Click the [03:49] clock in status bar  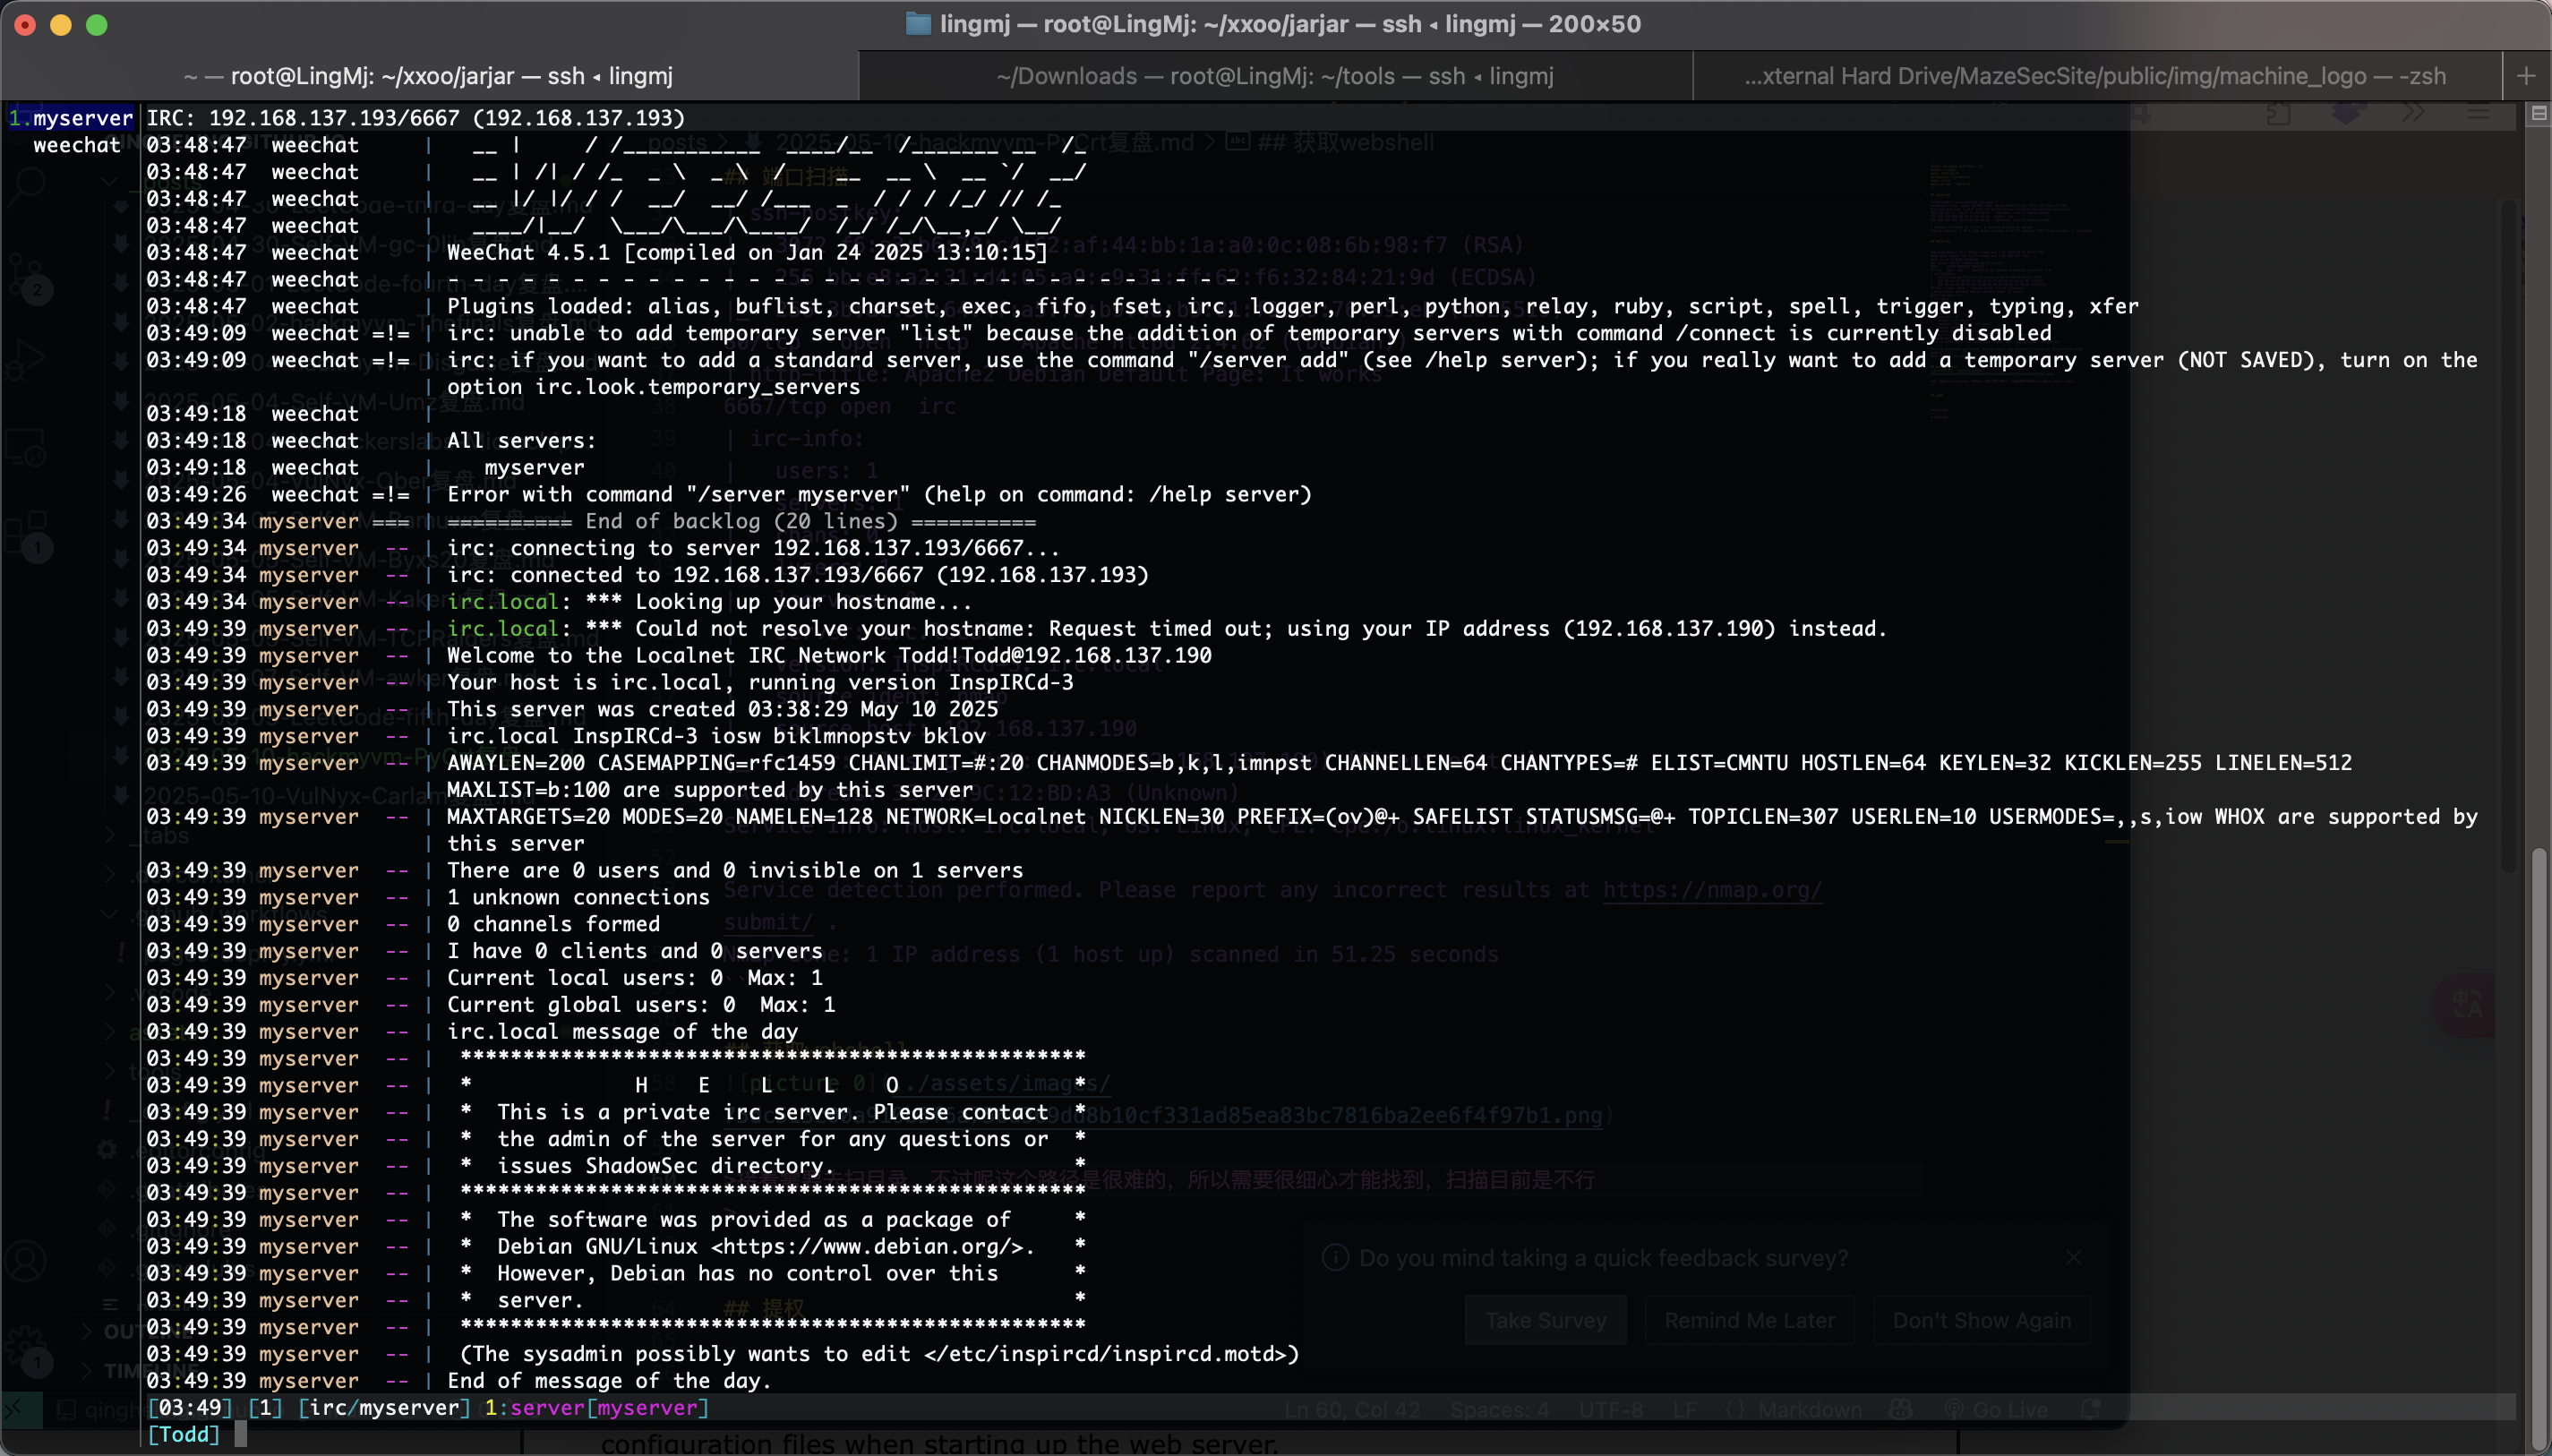pyautogui.click(x=190, y=1407)
